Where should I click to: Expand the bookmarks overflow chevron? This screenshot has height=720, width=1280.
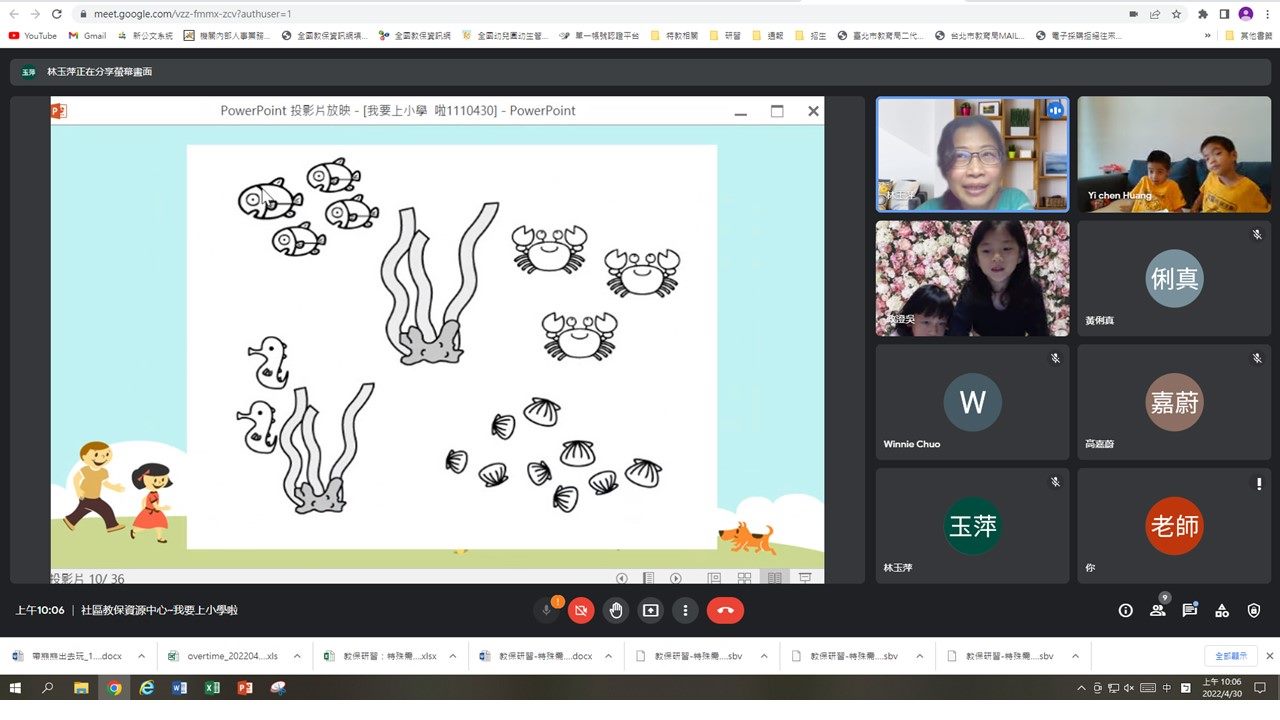click(x=1207, y=35)
